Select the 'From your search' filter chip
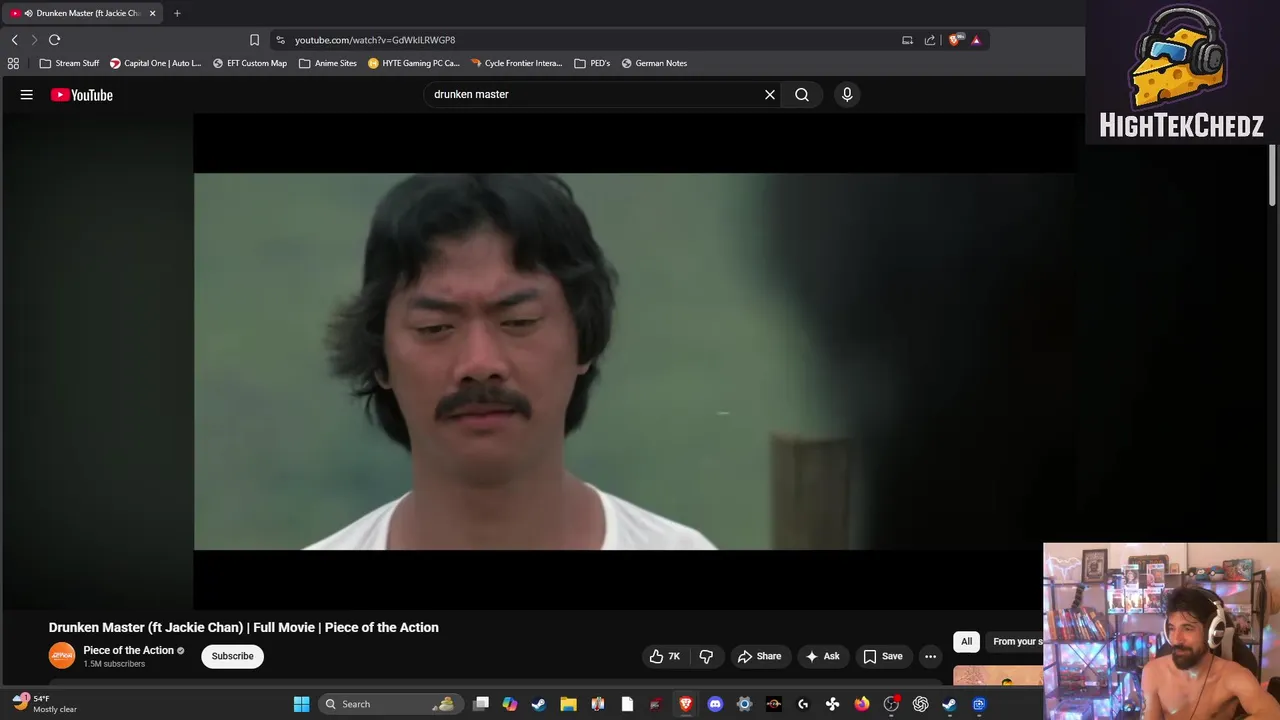The height and width of the screenshot is (720, 1280). tap(1017, 641)
